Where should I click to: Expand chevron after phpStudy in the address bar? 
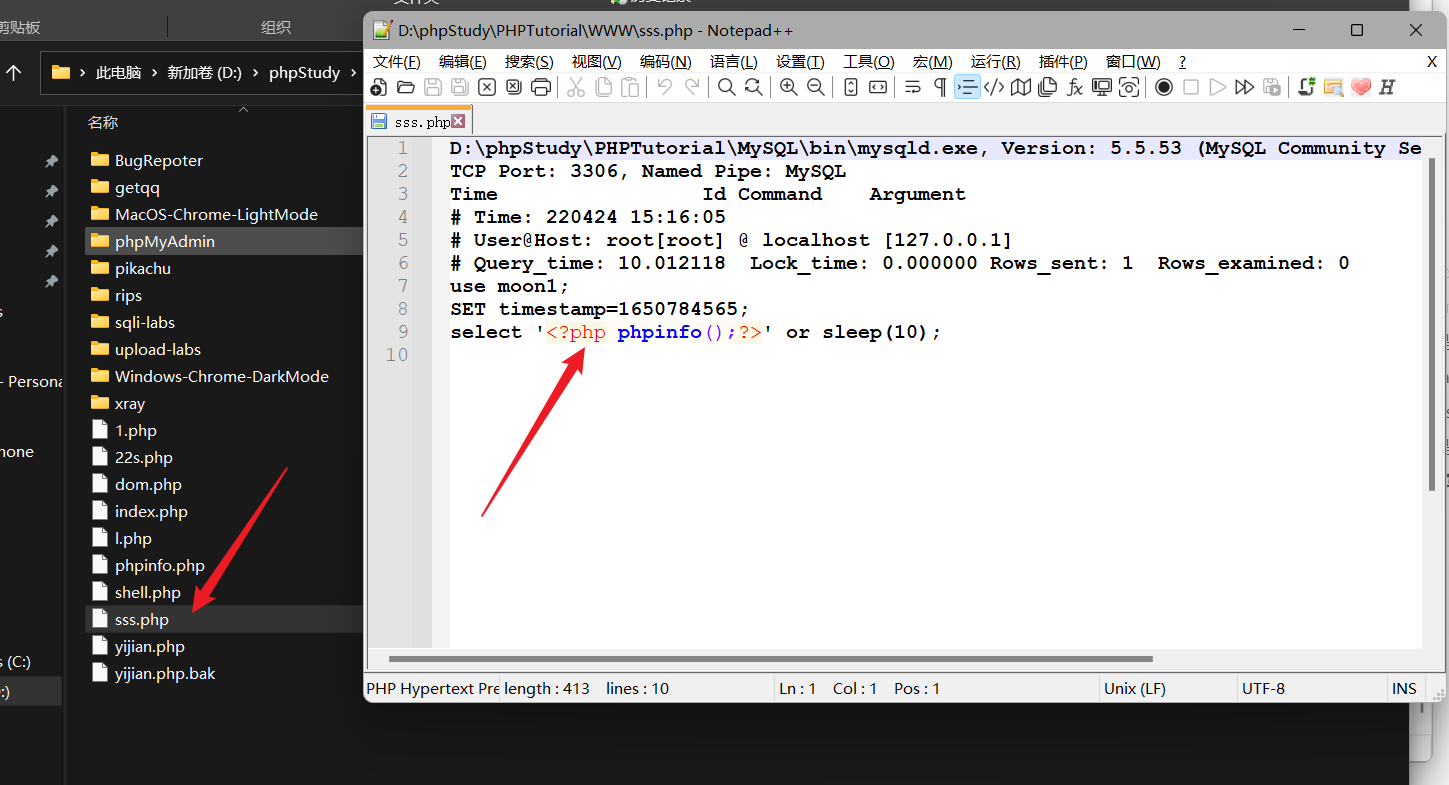pyautogui.click(x=352, y=73)
